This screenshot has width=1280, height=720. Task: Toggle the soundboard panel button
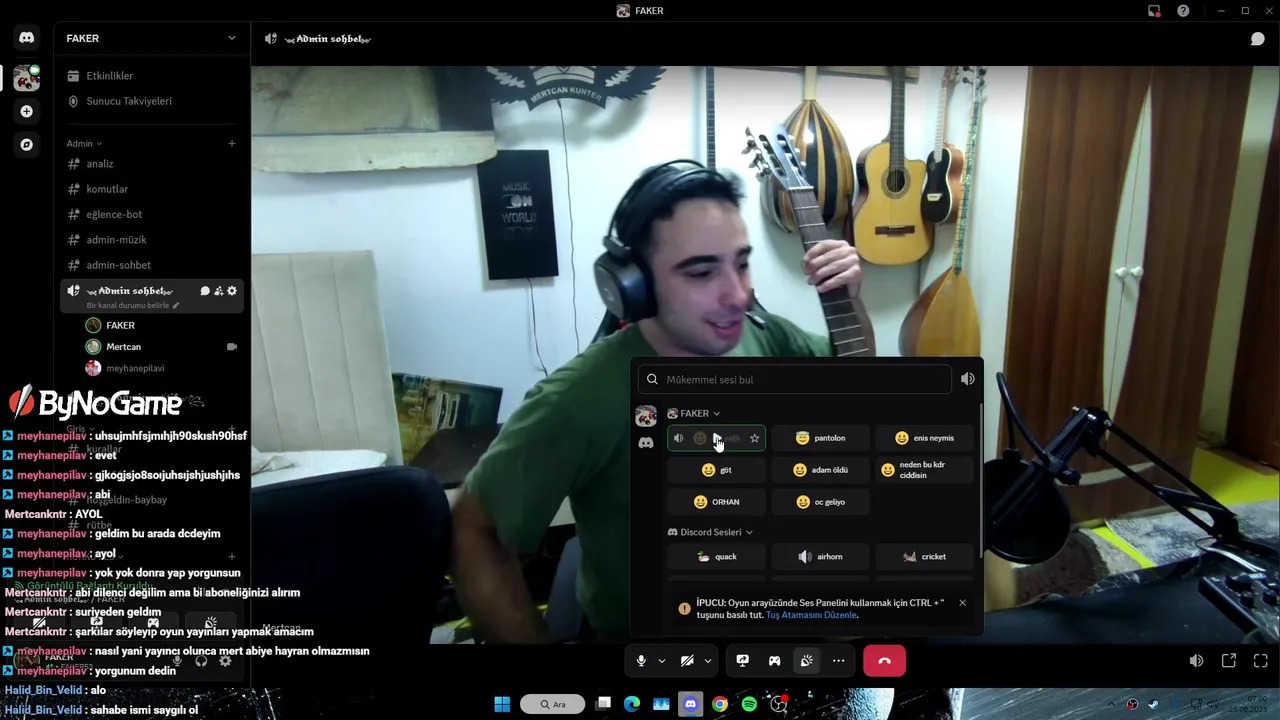806,661
